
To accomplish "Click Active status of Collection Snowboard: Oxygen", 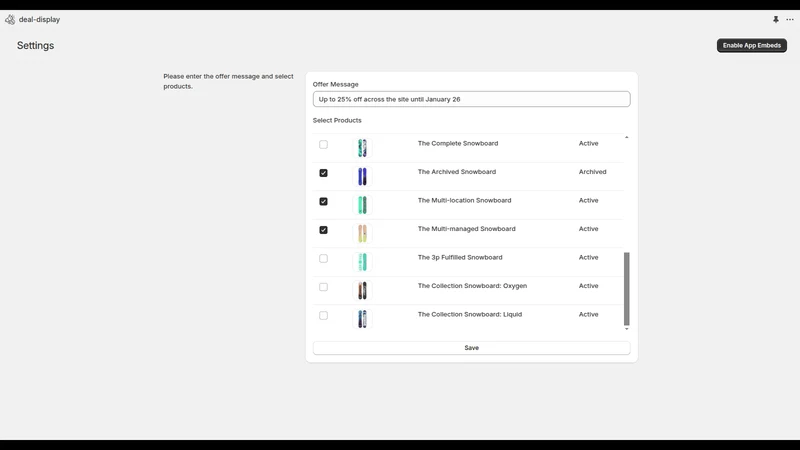I will coord(588,286).
